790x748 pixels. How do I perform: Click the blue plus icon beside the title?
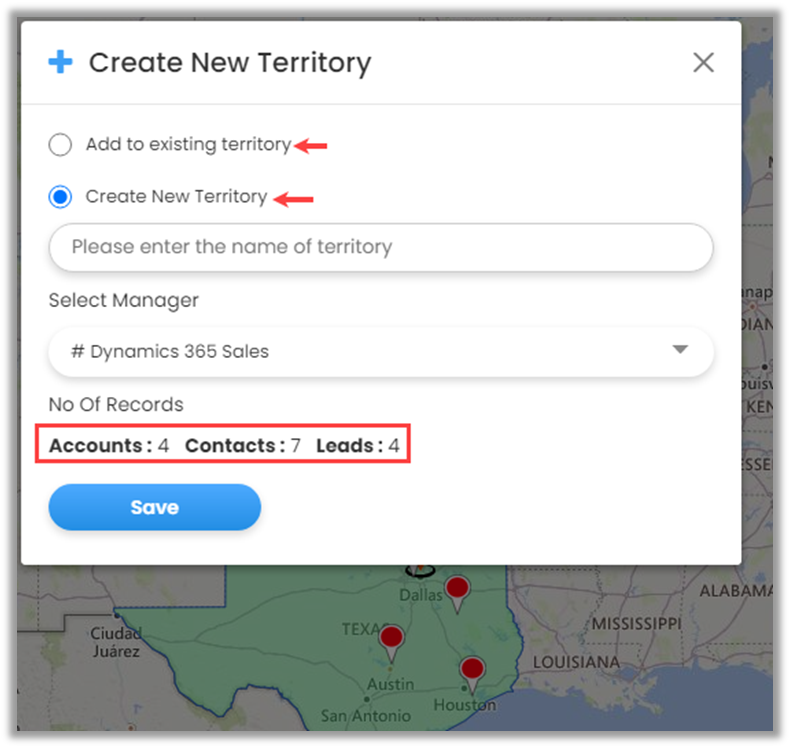(61, 62)
